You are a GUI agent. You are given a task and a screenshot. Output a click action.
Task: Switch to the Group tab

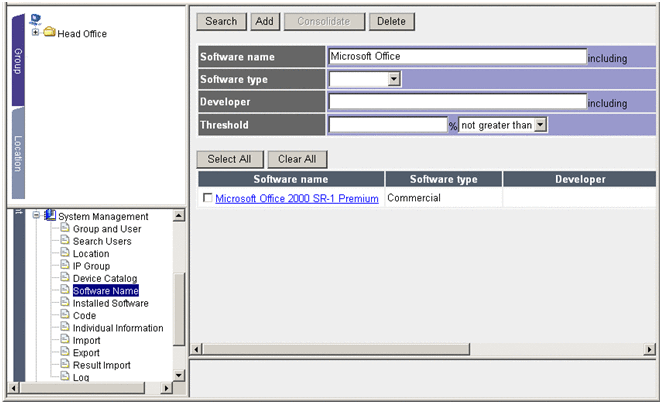(18, 60)
